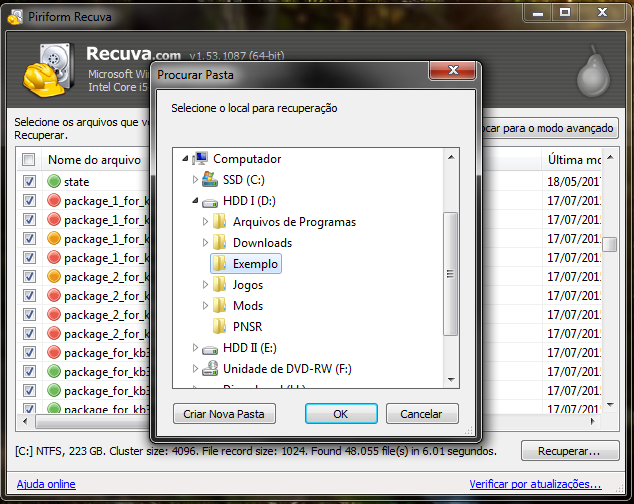
Task: Click the Recuva list horizontal scroll right arrow
Action: coord(593,421)
